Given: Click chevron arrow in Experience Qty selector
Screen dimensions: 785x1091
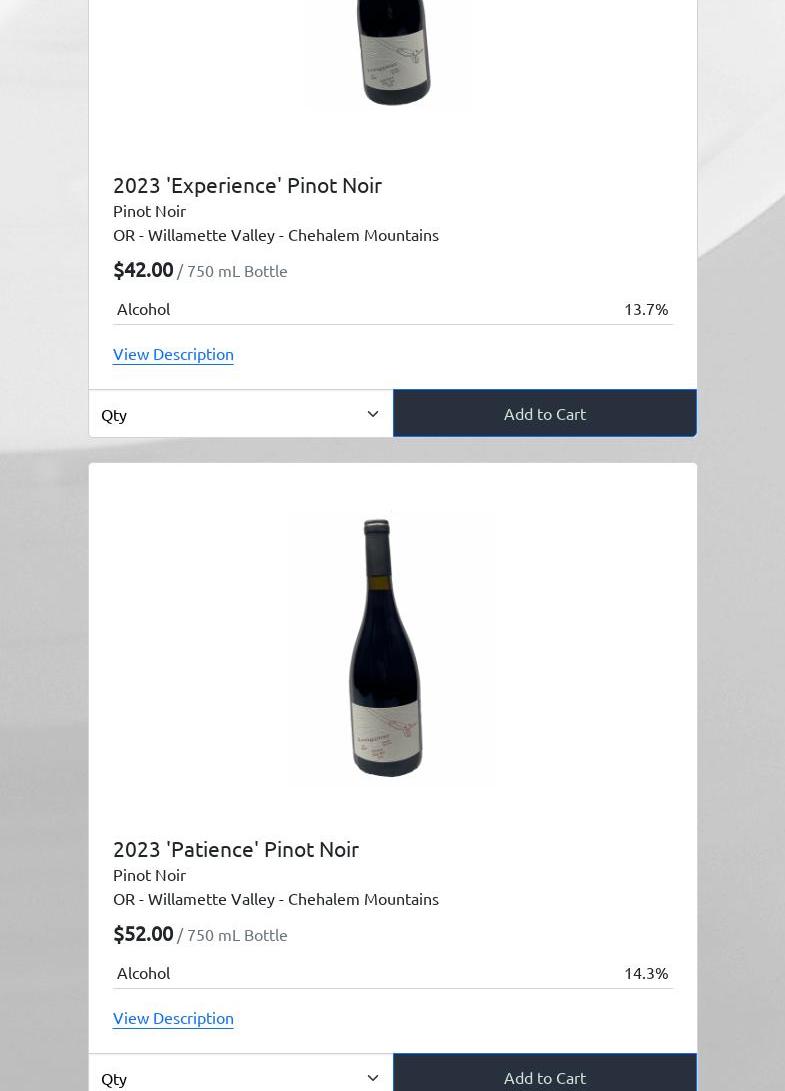Looking at the screenshot, I should pos(373,414).
